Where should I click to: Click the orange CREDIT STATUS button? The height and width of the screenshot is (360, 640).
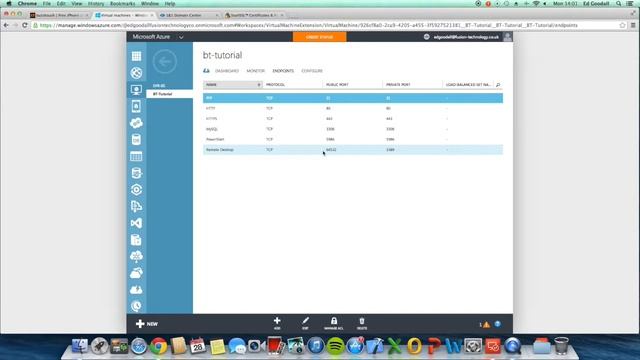click(x=320, y=37)
